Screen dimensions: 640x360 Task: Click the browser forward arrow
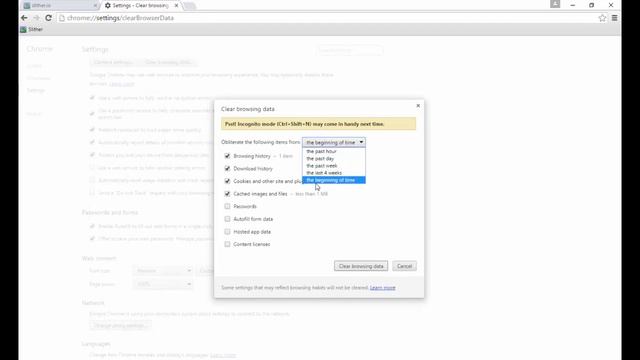36,18
